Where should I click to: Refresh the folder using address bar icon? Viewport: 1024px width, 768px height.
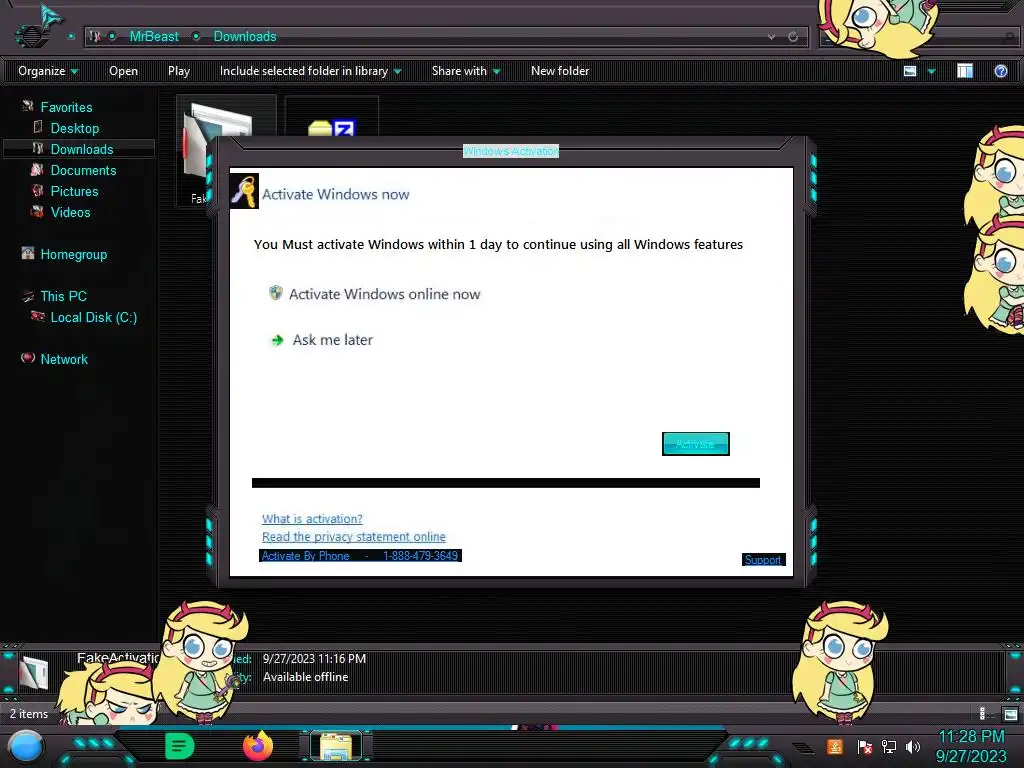(793, 37)
